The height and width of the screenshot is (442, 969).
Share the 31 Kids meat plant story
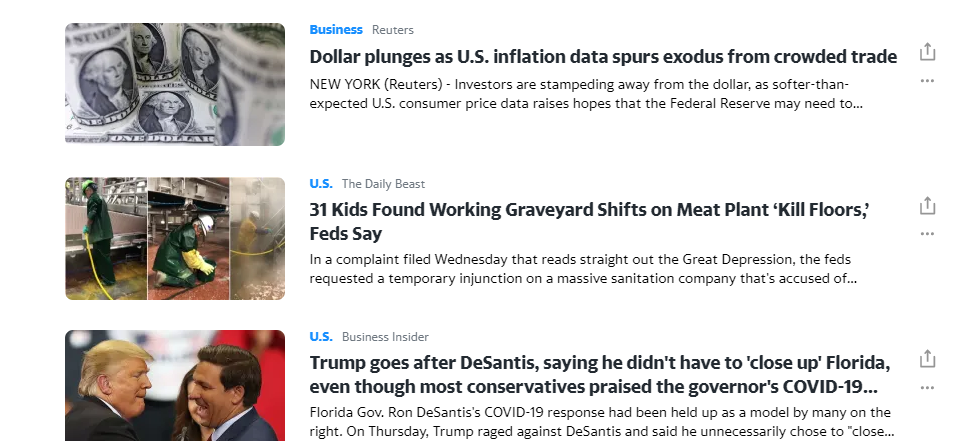tap(927, 205)
